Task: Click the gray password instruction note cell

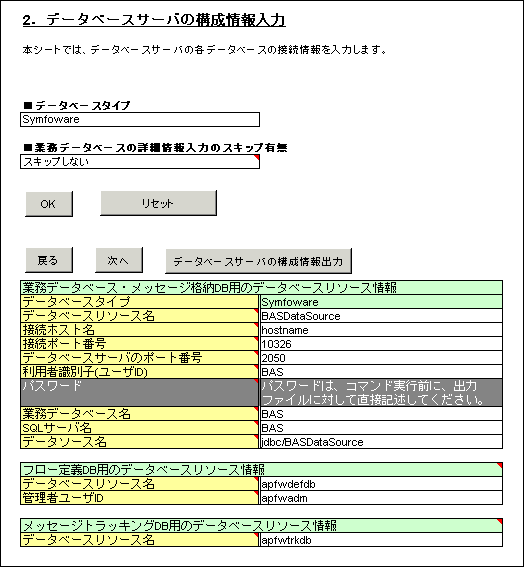Action: coord(381,393)
